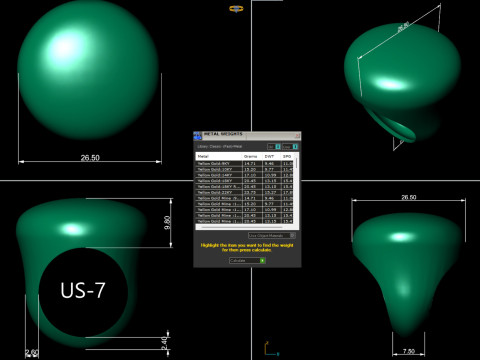Click the green arrow beside Calculate
Screen dimensions: 480x360
[262, 260]
